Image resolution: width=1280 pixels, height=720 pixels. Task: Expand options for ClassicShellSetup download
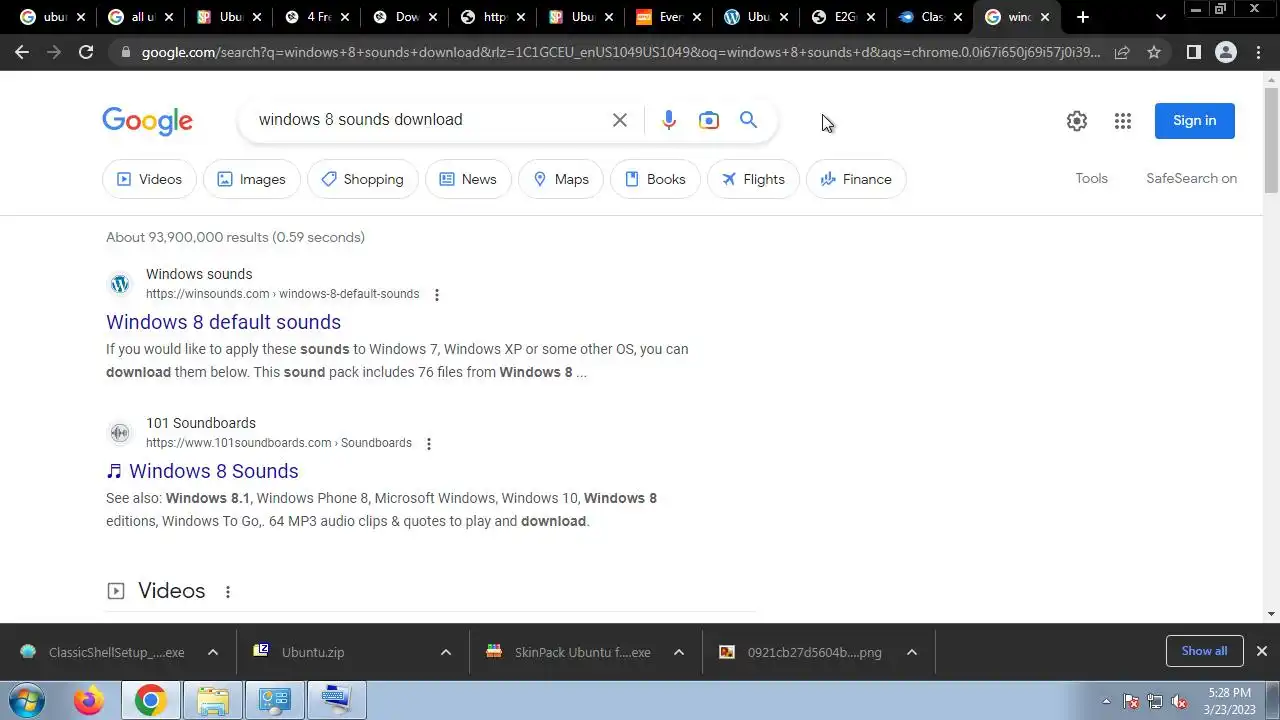tap(212, 652)
